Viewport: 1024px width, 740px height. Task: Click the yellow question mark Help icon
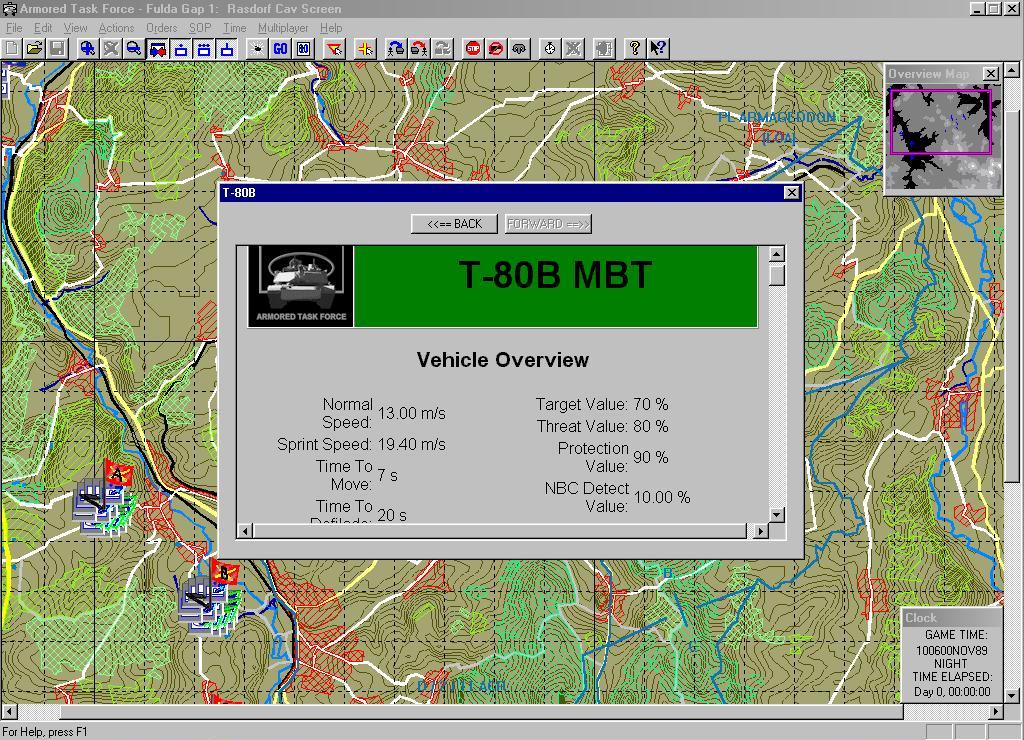pos(634,48)
